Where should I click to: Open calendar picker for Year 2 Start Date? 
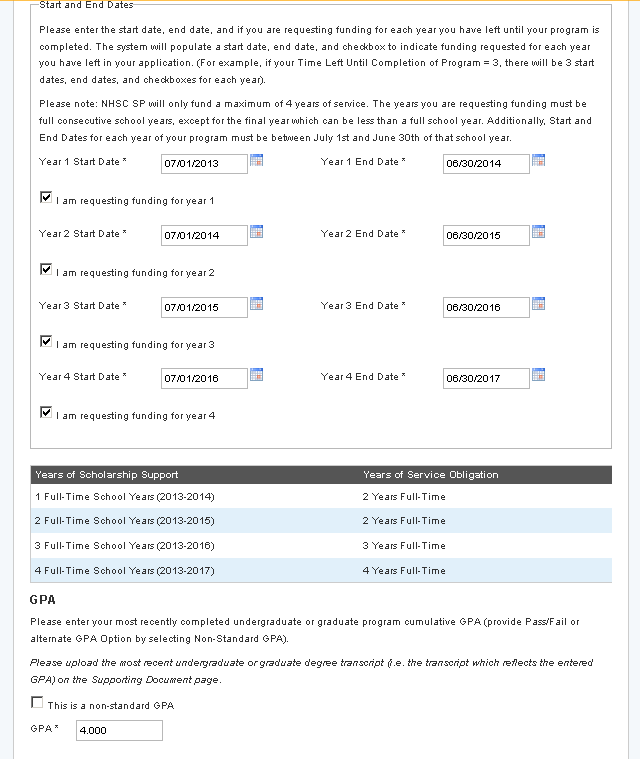click(257, 232)
